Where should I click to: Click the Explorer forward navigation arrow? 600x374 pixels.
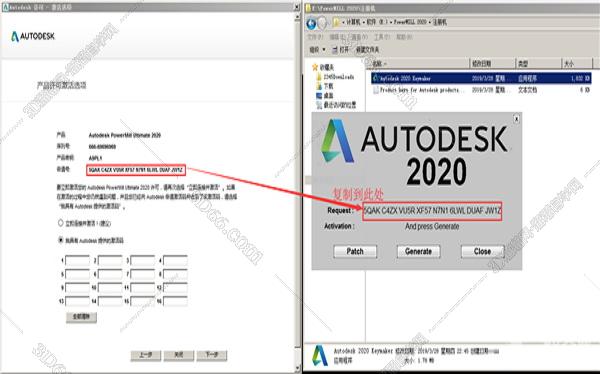coord(323,23)
